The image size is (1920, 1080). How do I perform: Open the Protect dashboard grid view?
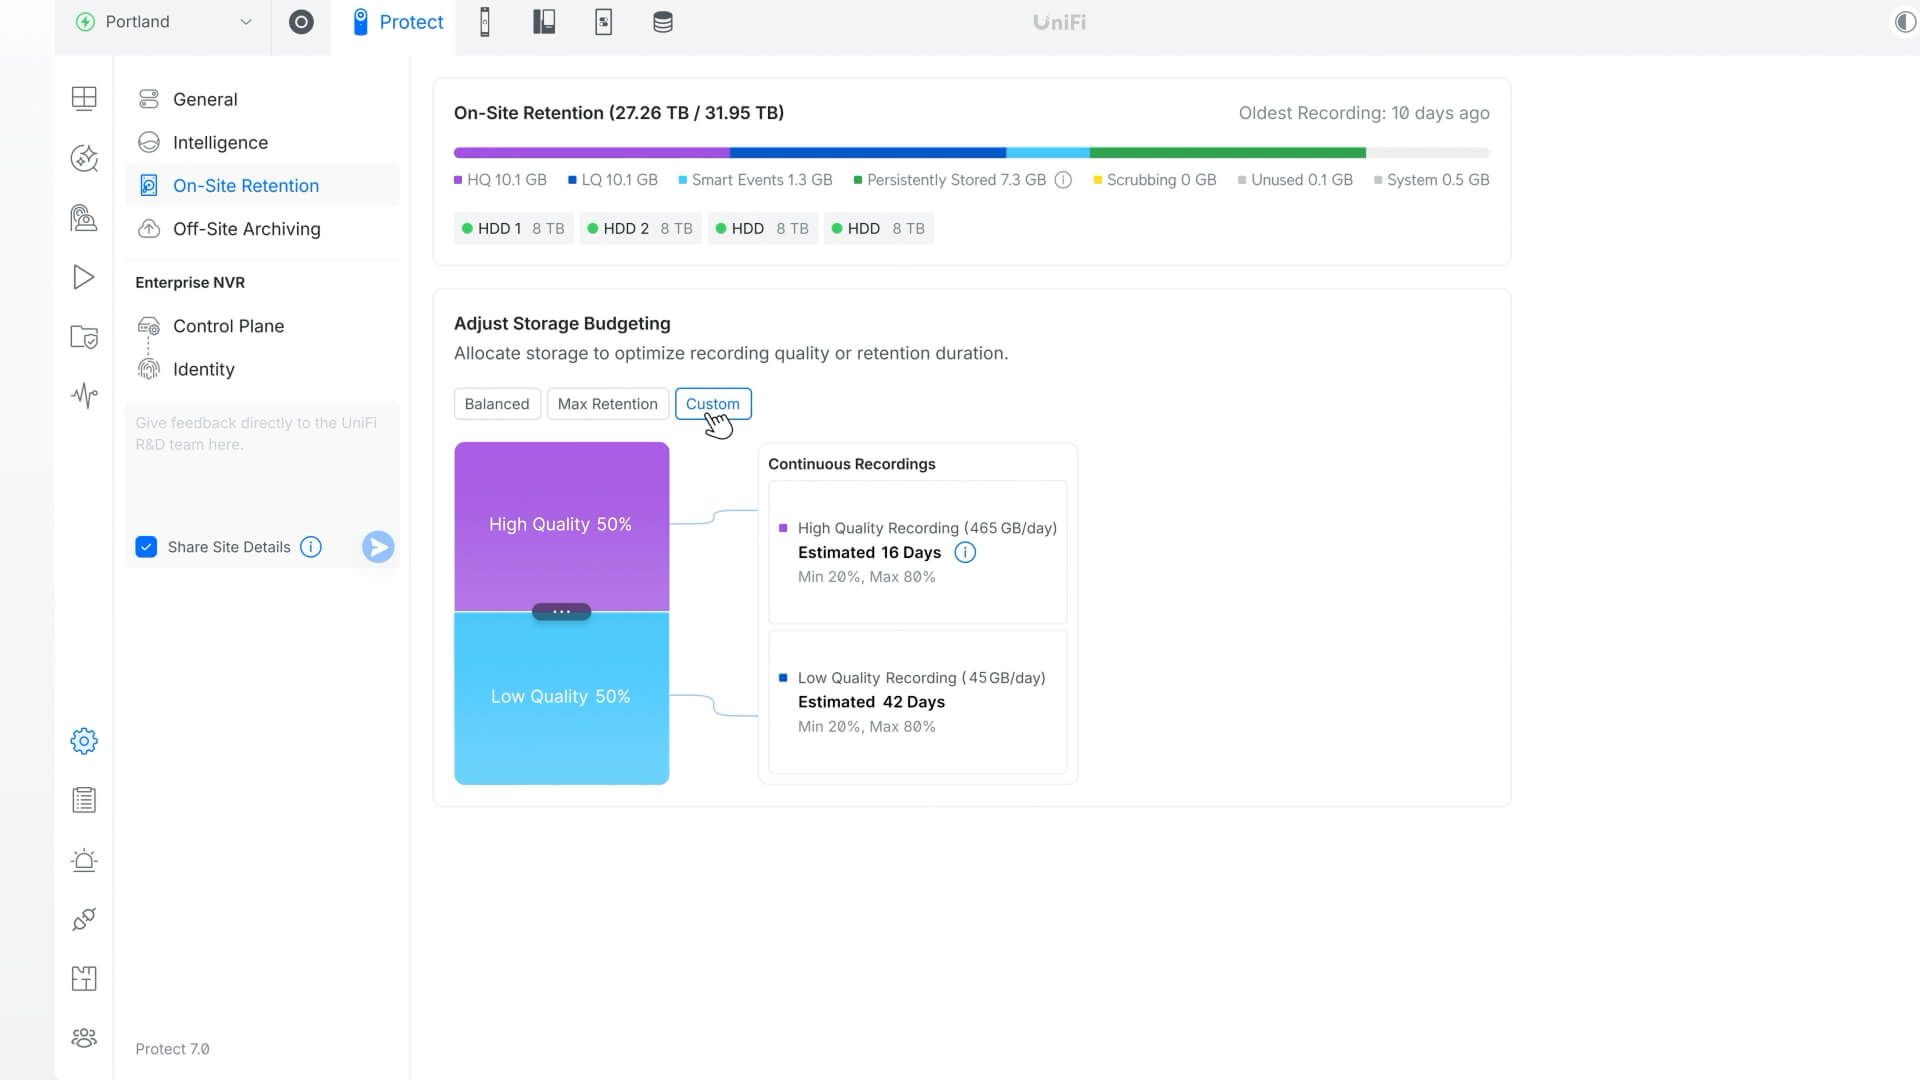84,98
